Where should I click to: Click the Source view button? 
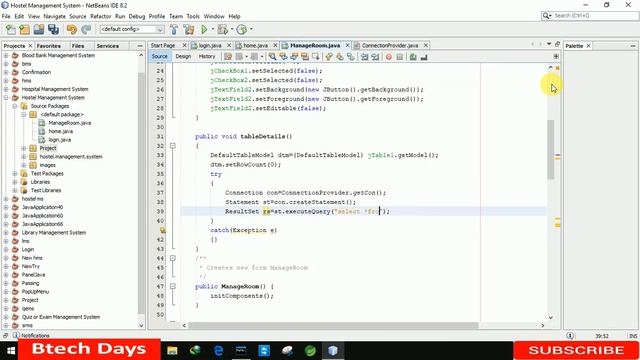tap(159, 57)
